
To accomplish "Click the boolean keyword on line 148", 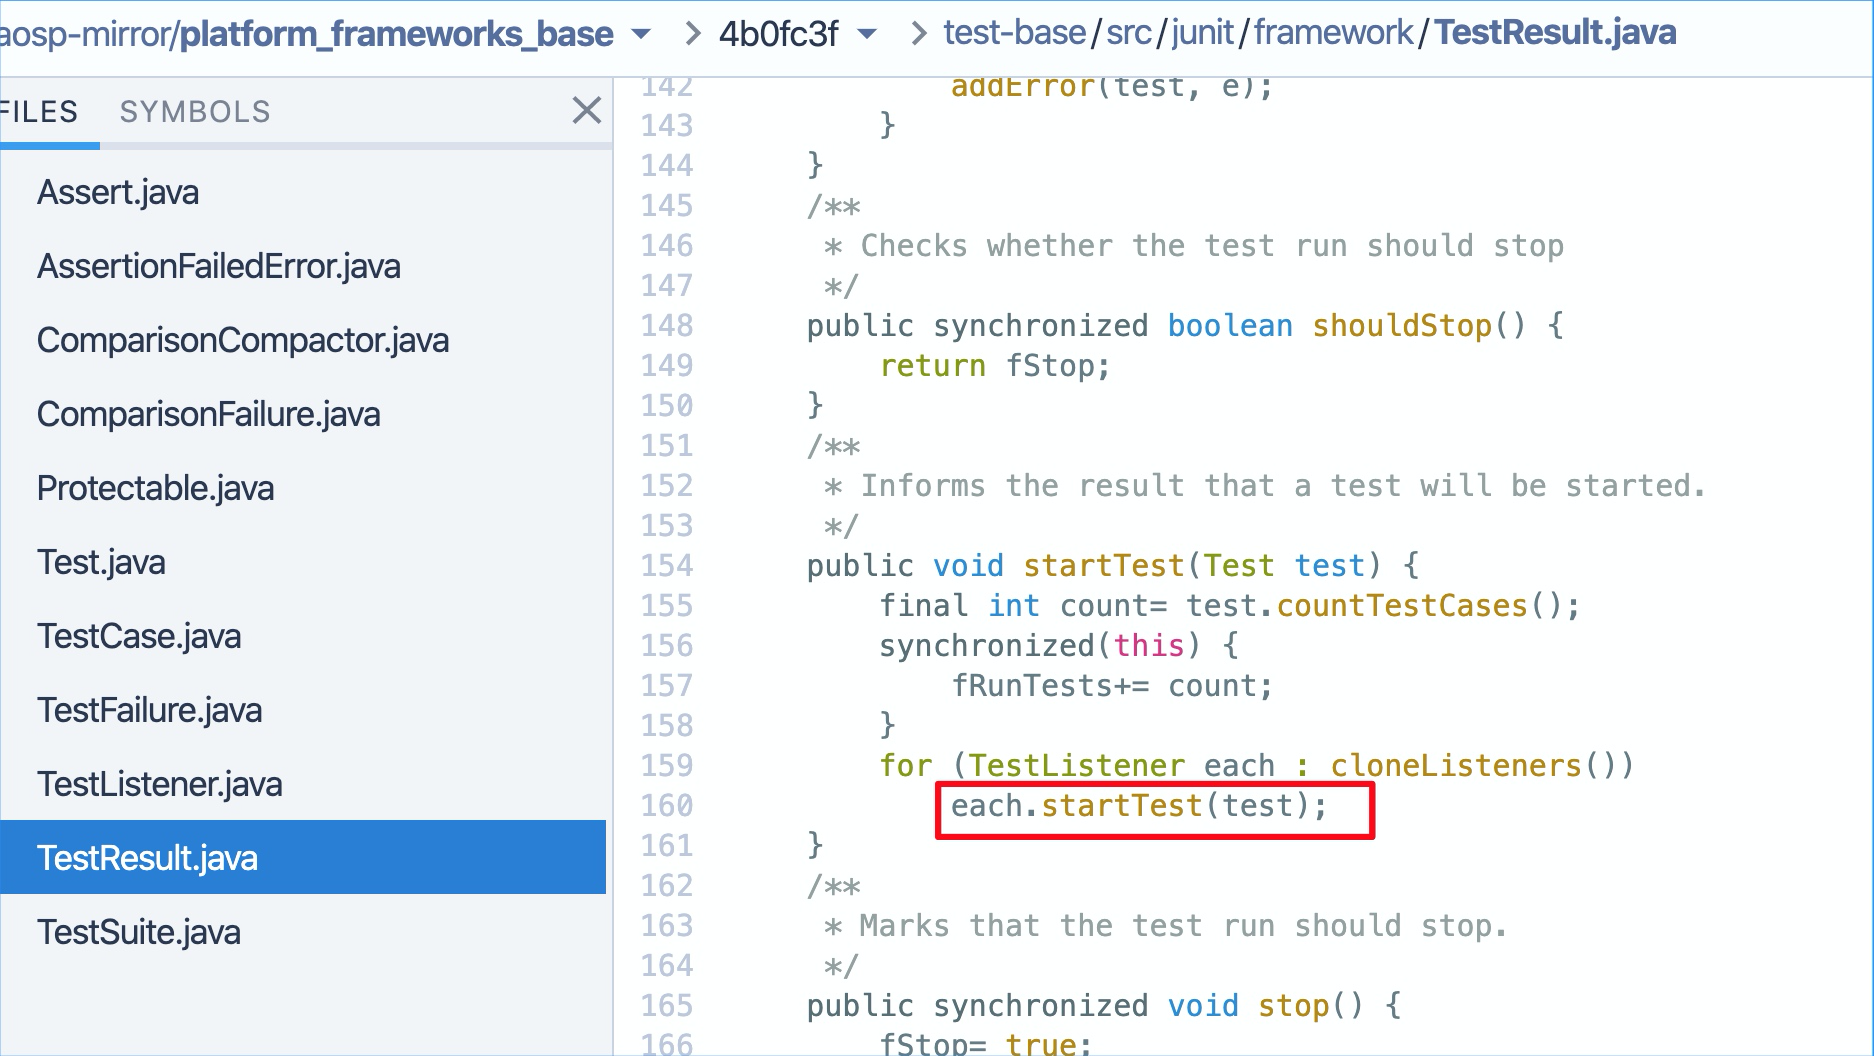I will point(1230,326).
